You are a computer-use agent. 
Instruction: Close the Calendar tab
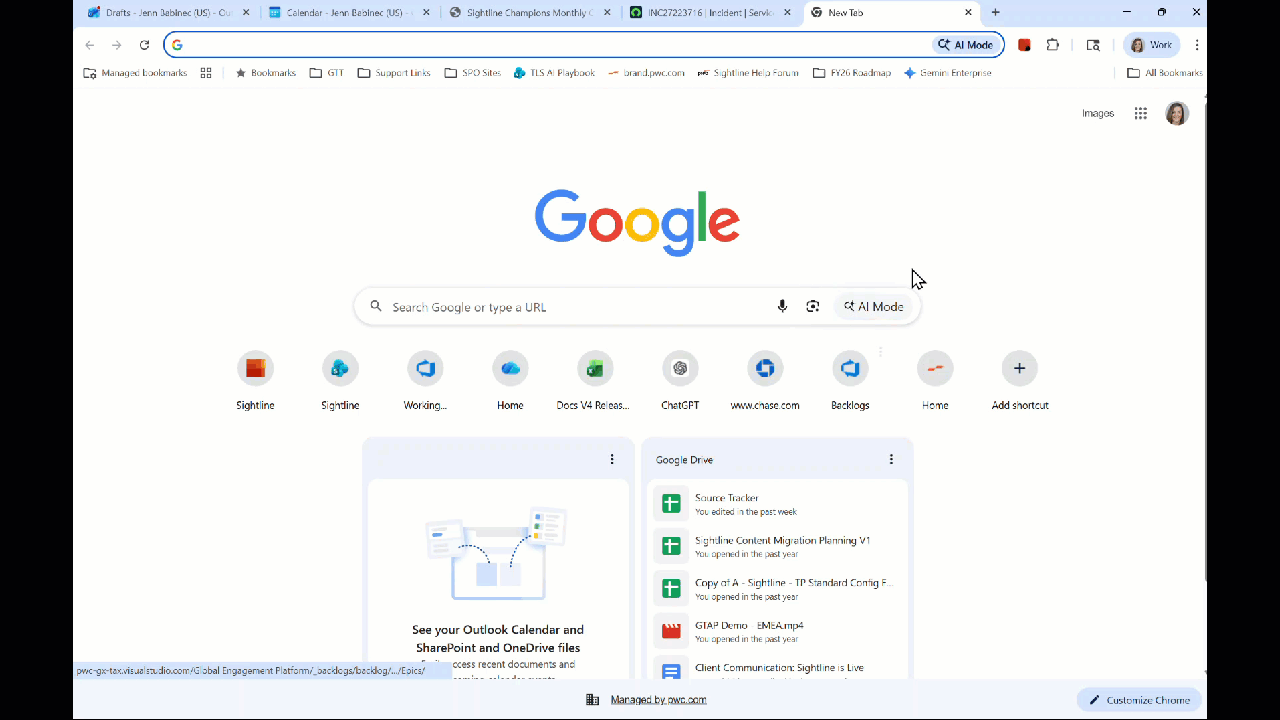coord(427,13)
